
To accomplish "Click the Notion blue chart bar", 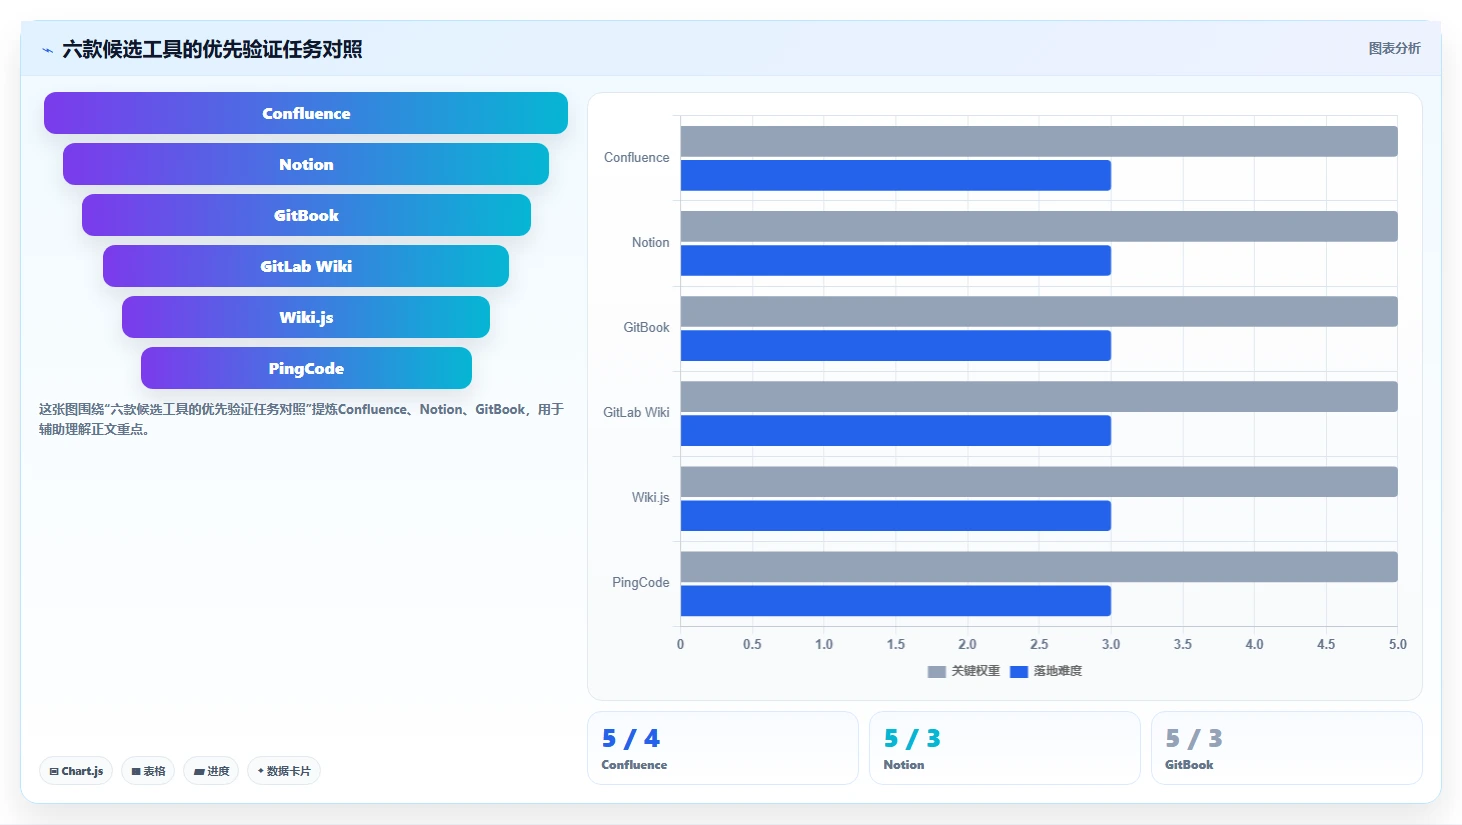I will coord(896,260).
